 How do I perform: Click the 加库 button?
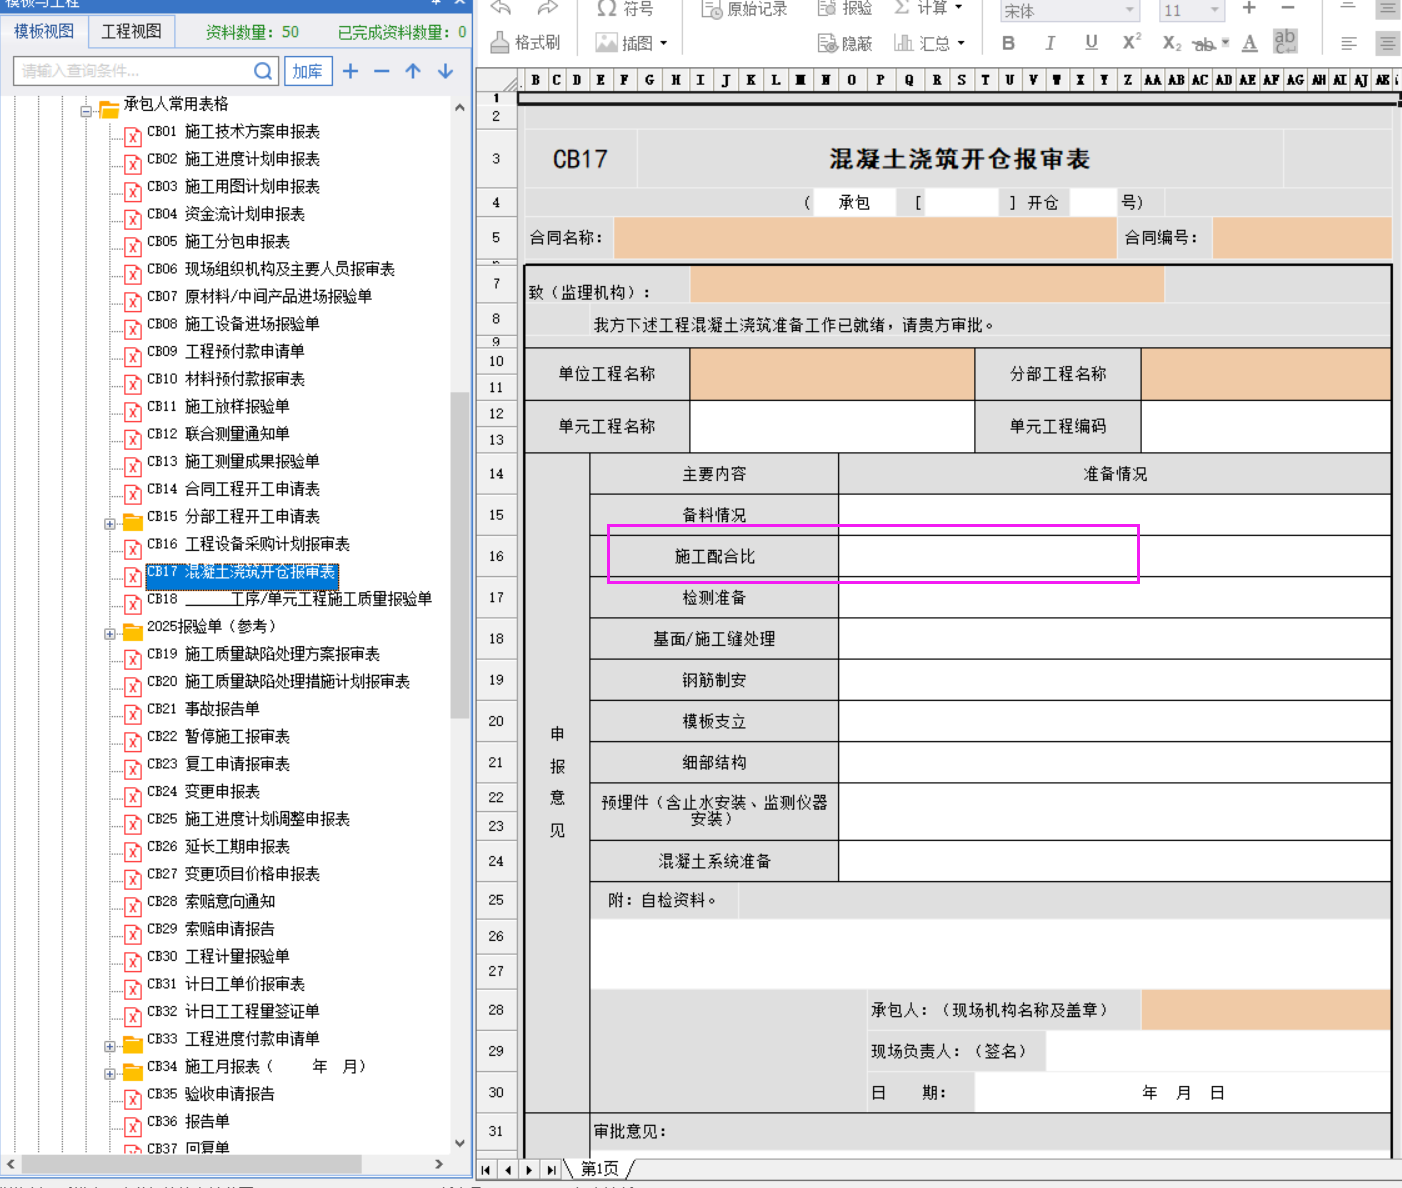[307, 71]
